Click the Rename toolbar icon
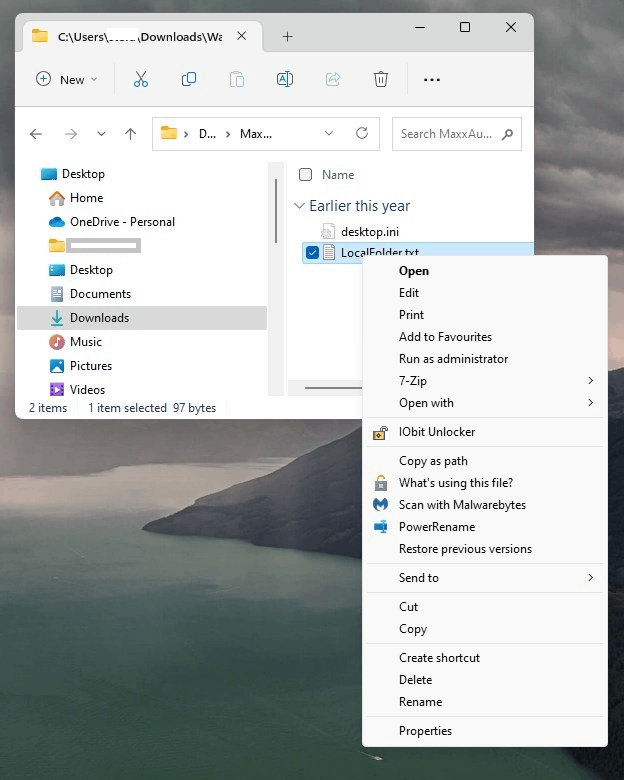 [285, 79]
